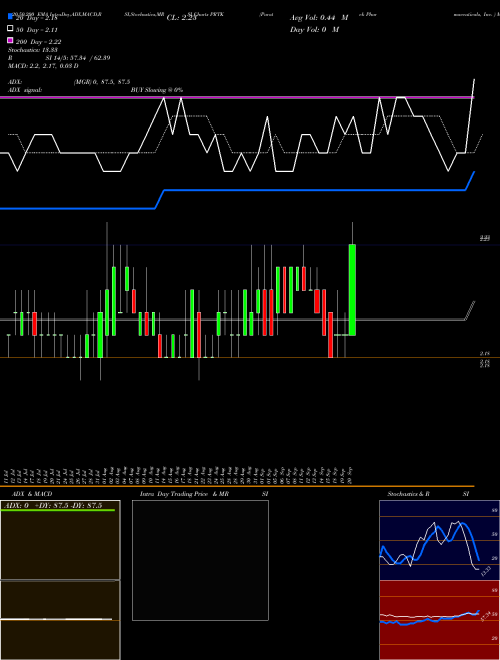Click the '20 Sep' date label on axis
Viewport: 500px width, 660px height.
click(x=350, y=475)
